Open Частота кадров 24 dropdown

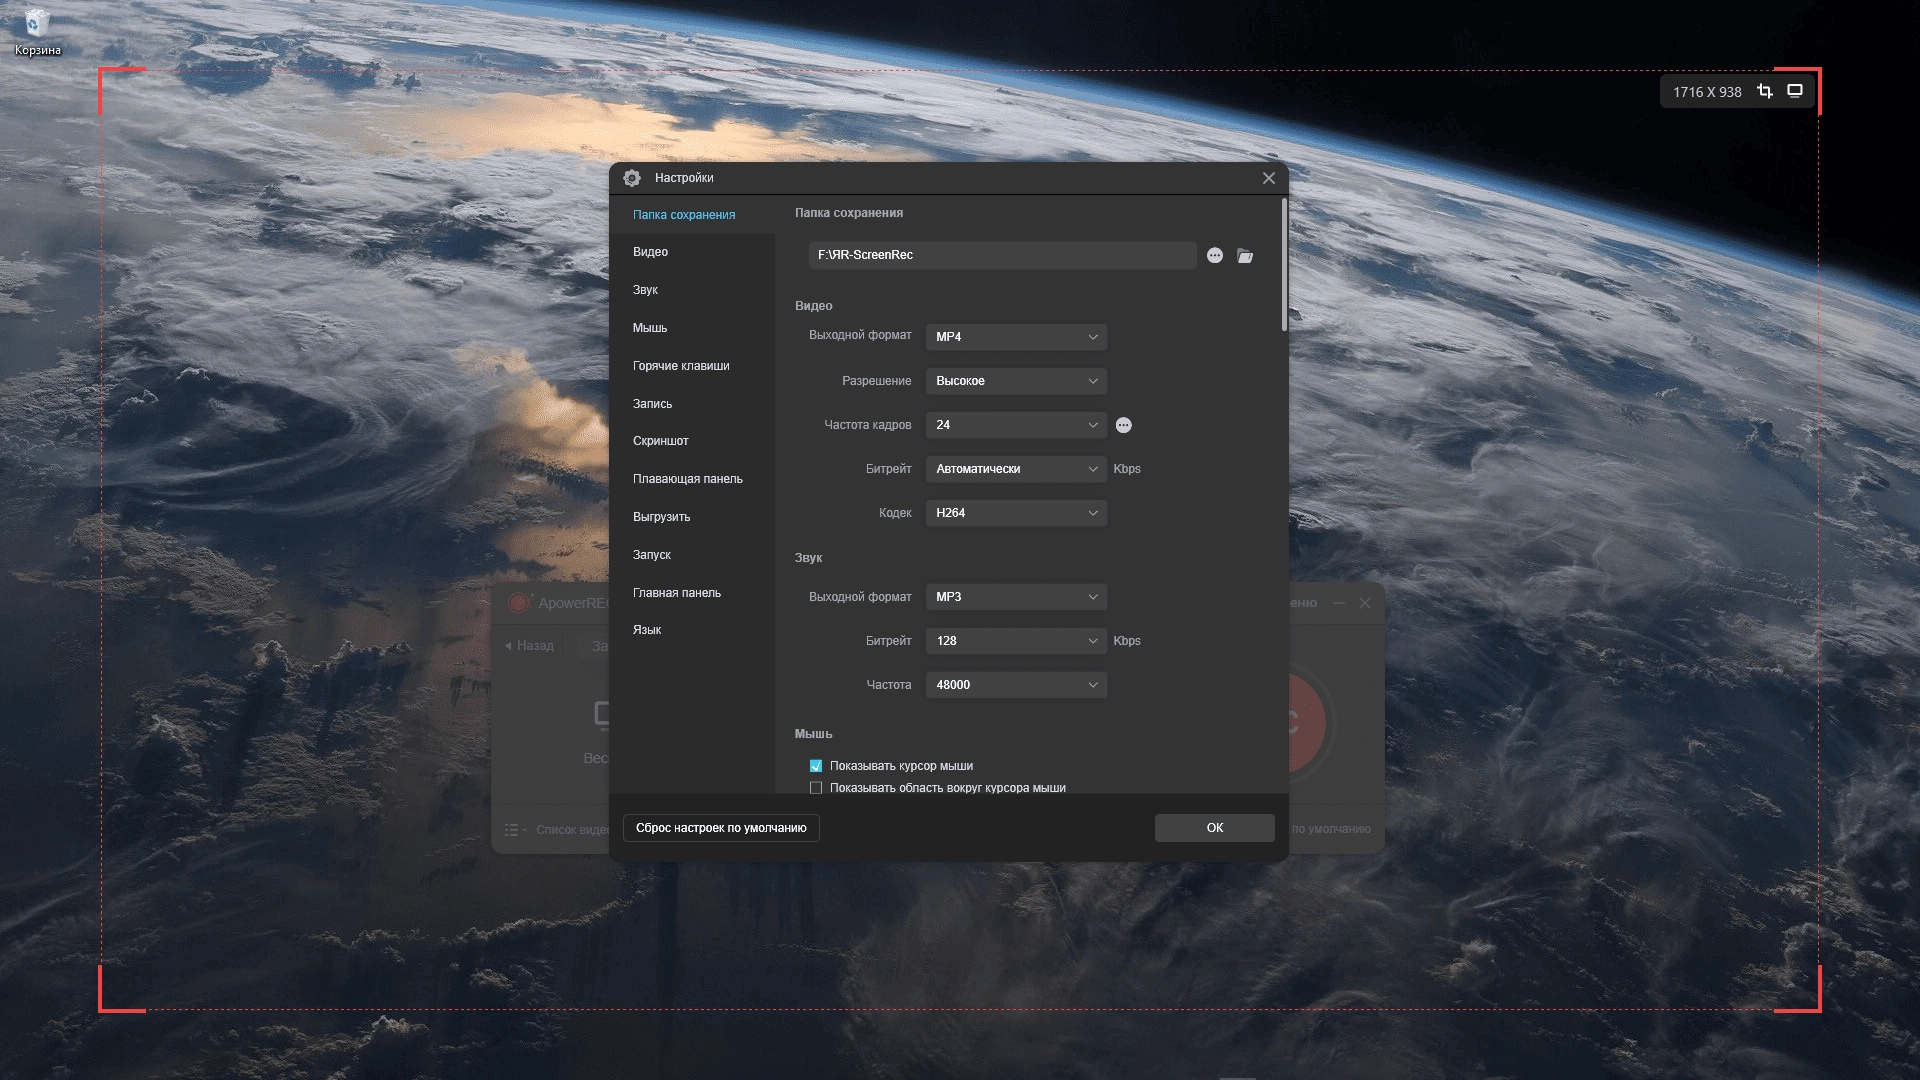click(1016, 425)
